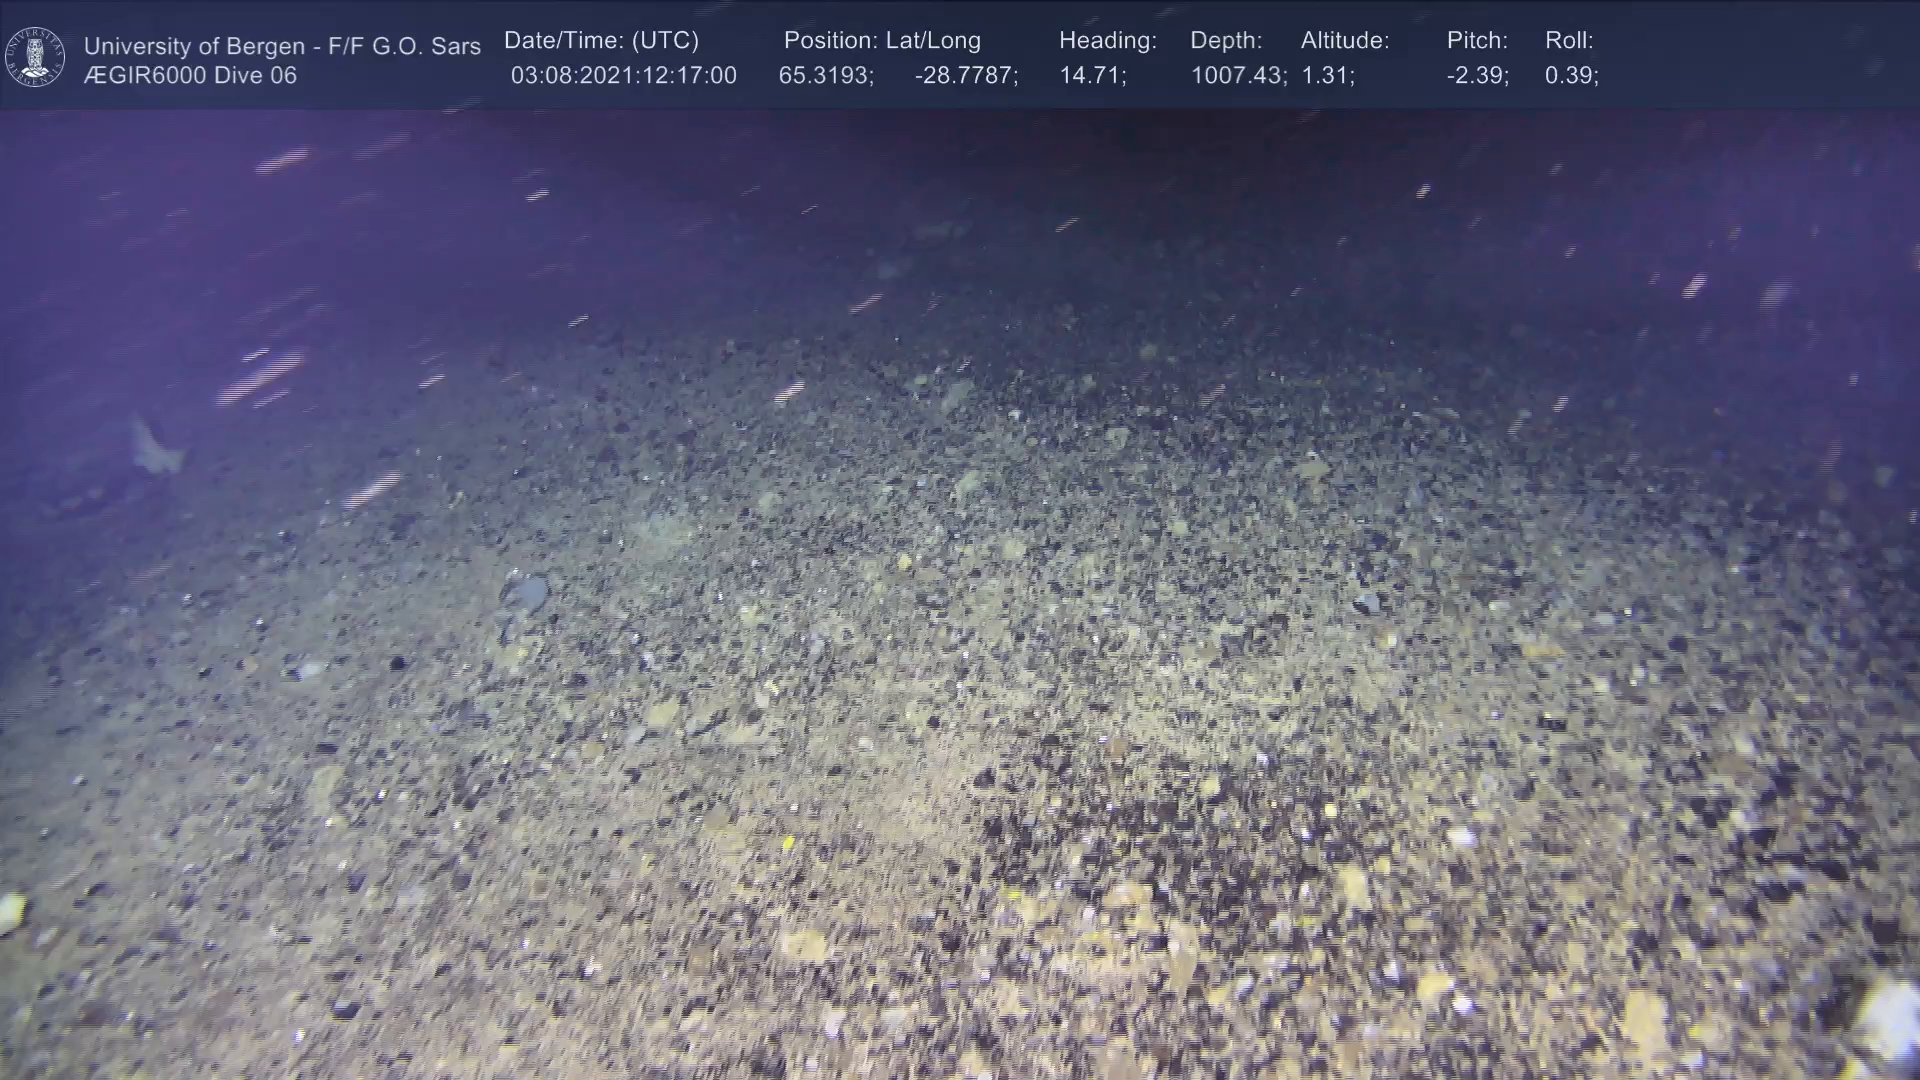Click the 'Pitch:' header label
Viewport: 1920px width, 1080px height.
(1477, 41)
